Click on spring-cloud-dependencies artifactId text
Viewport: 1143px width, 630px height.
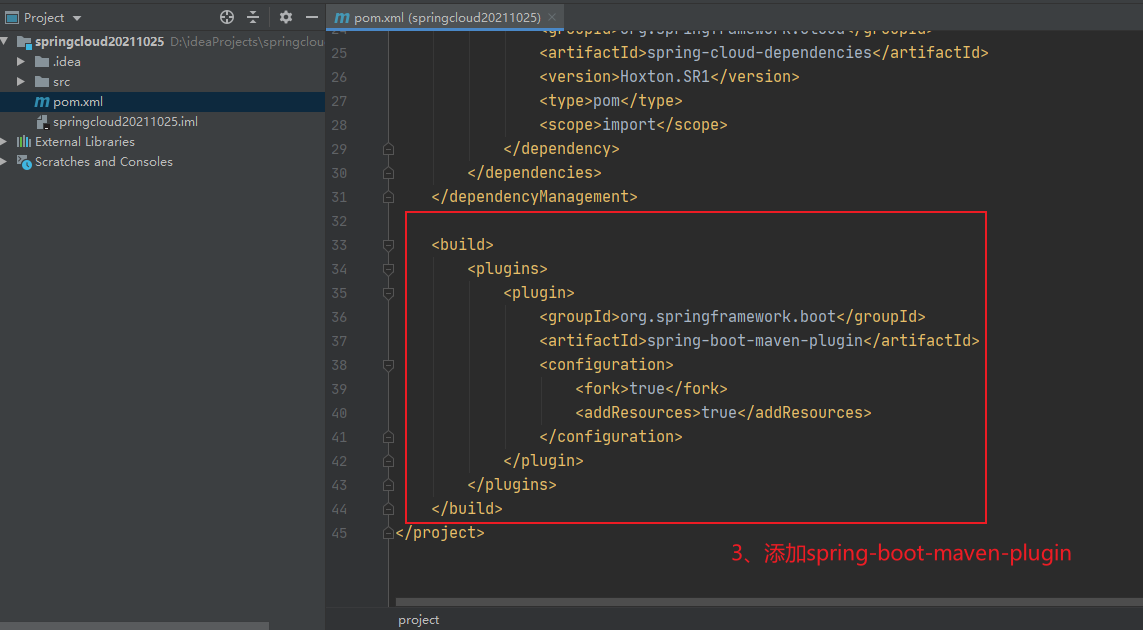point(759,52)
